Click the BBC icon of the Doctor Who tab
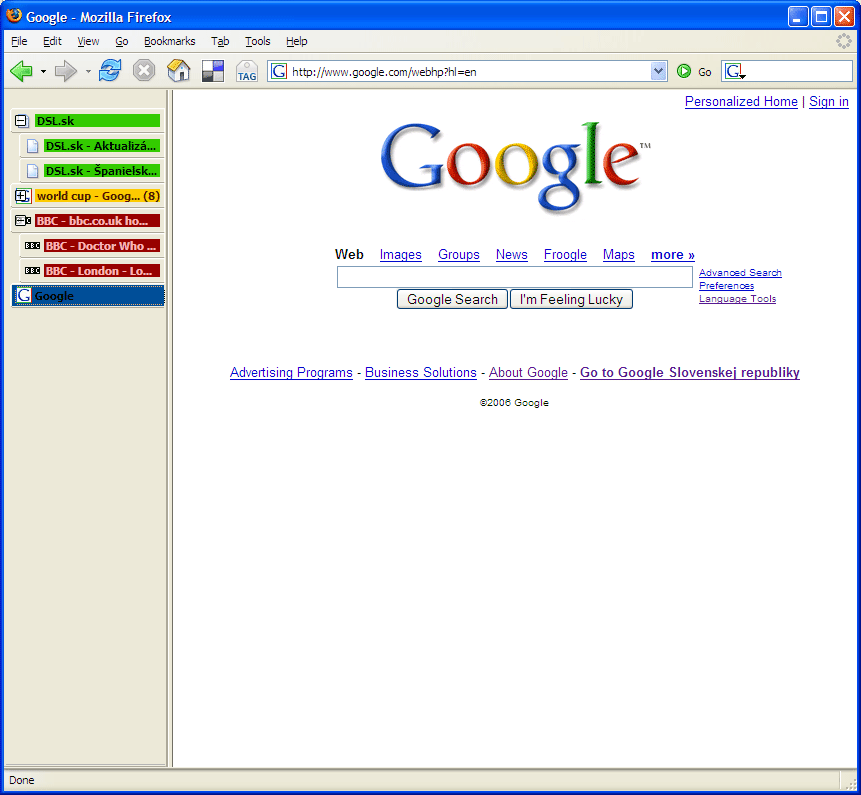The height and width of the screenshot is (795, 861). pyautogui.click(x=32, y=246)
